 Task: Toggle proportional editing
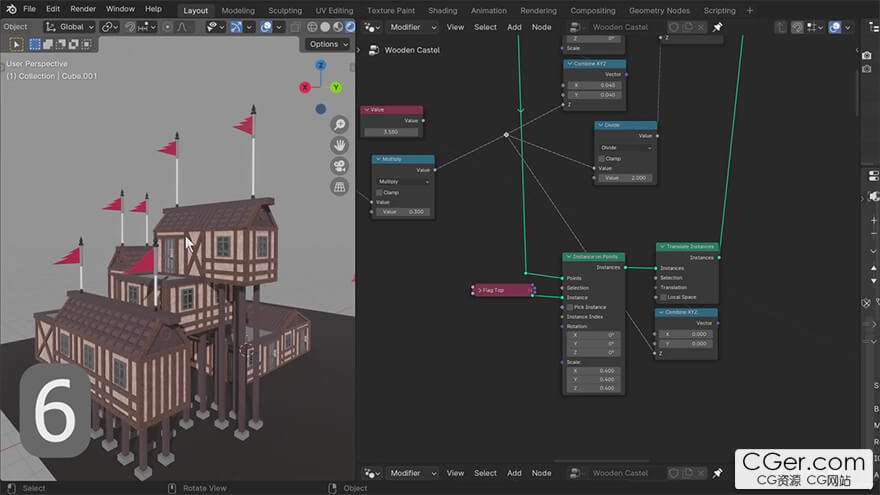167,27
